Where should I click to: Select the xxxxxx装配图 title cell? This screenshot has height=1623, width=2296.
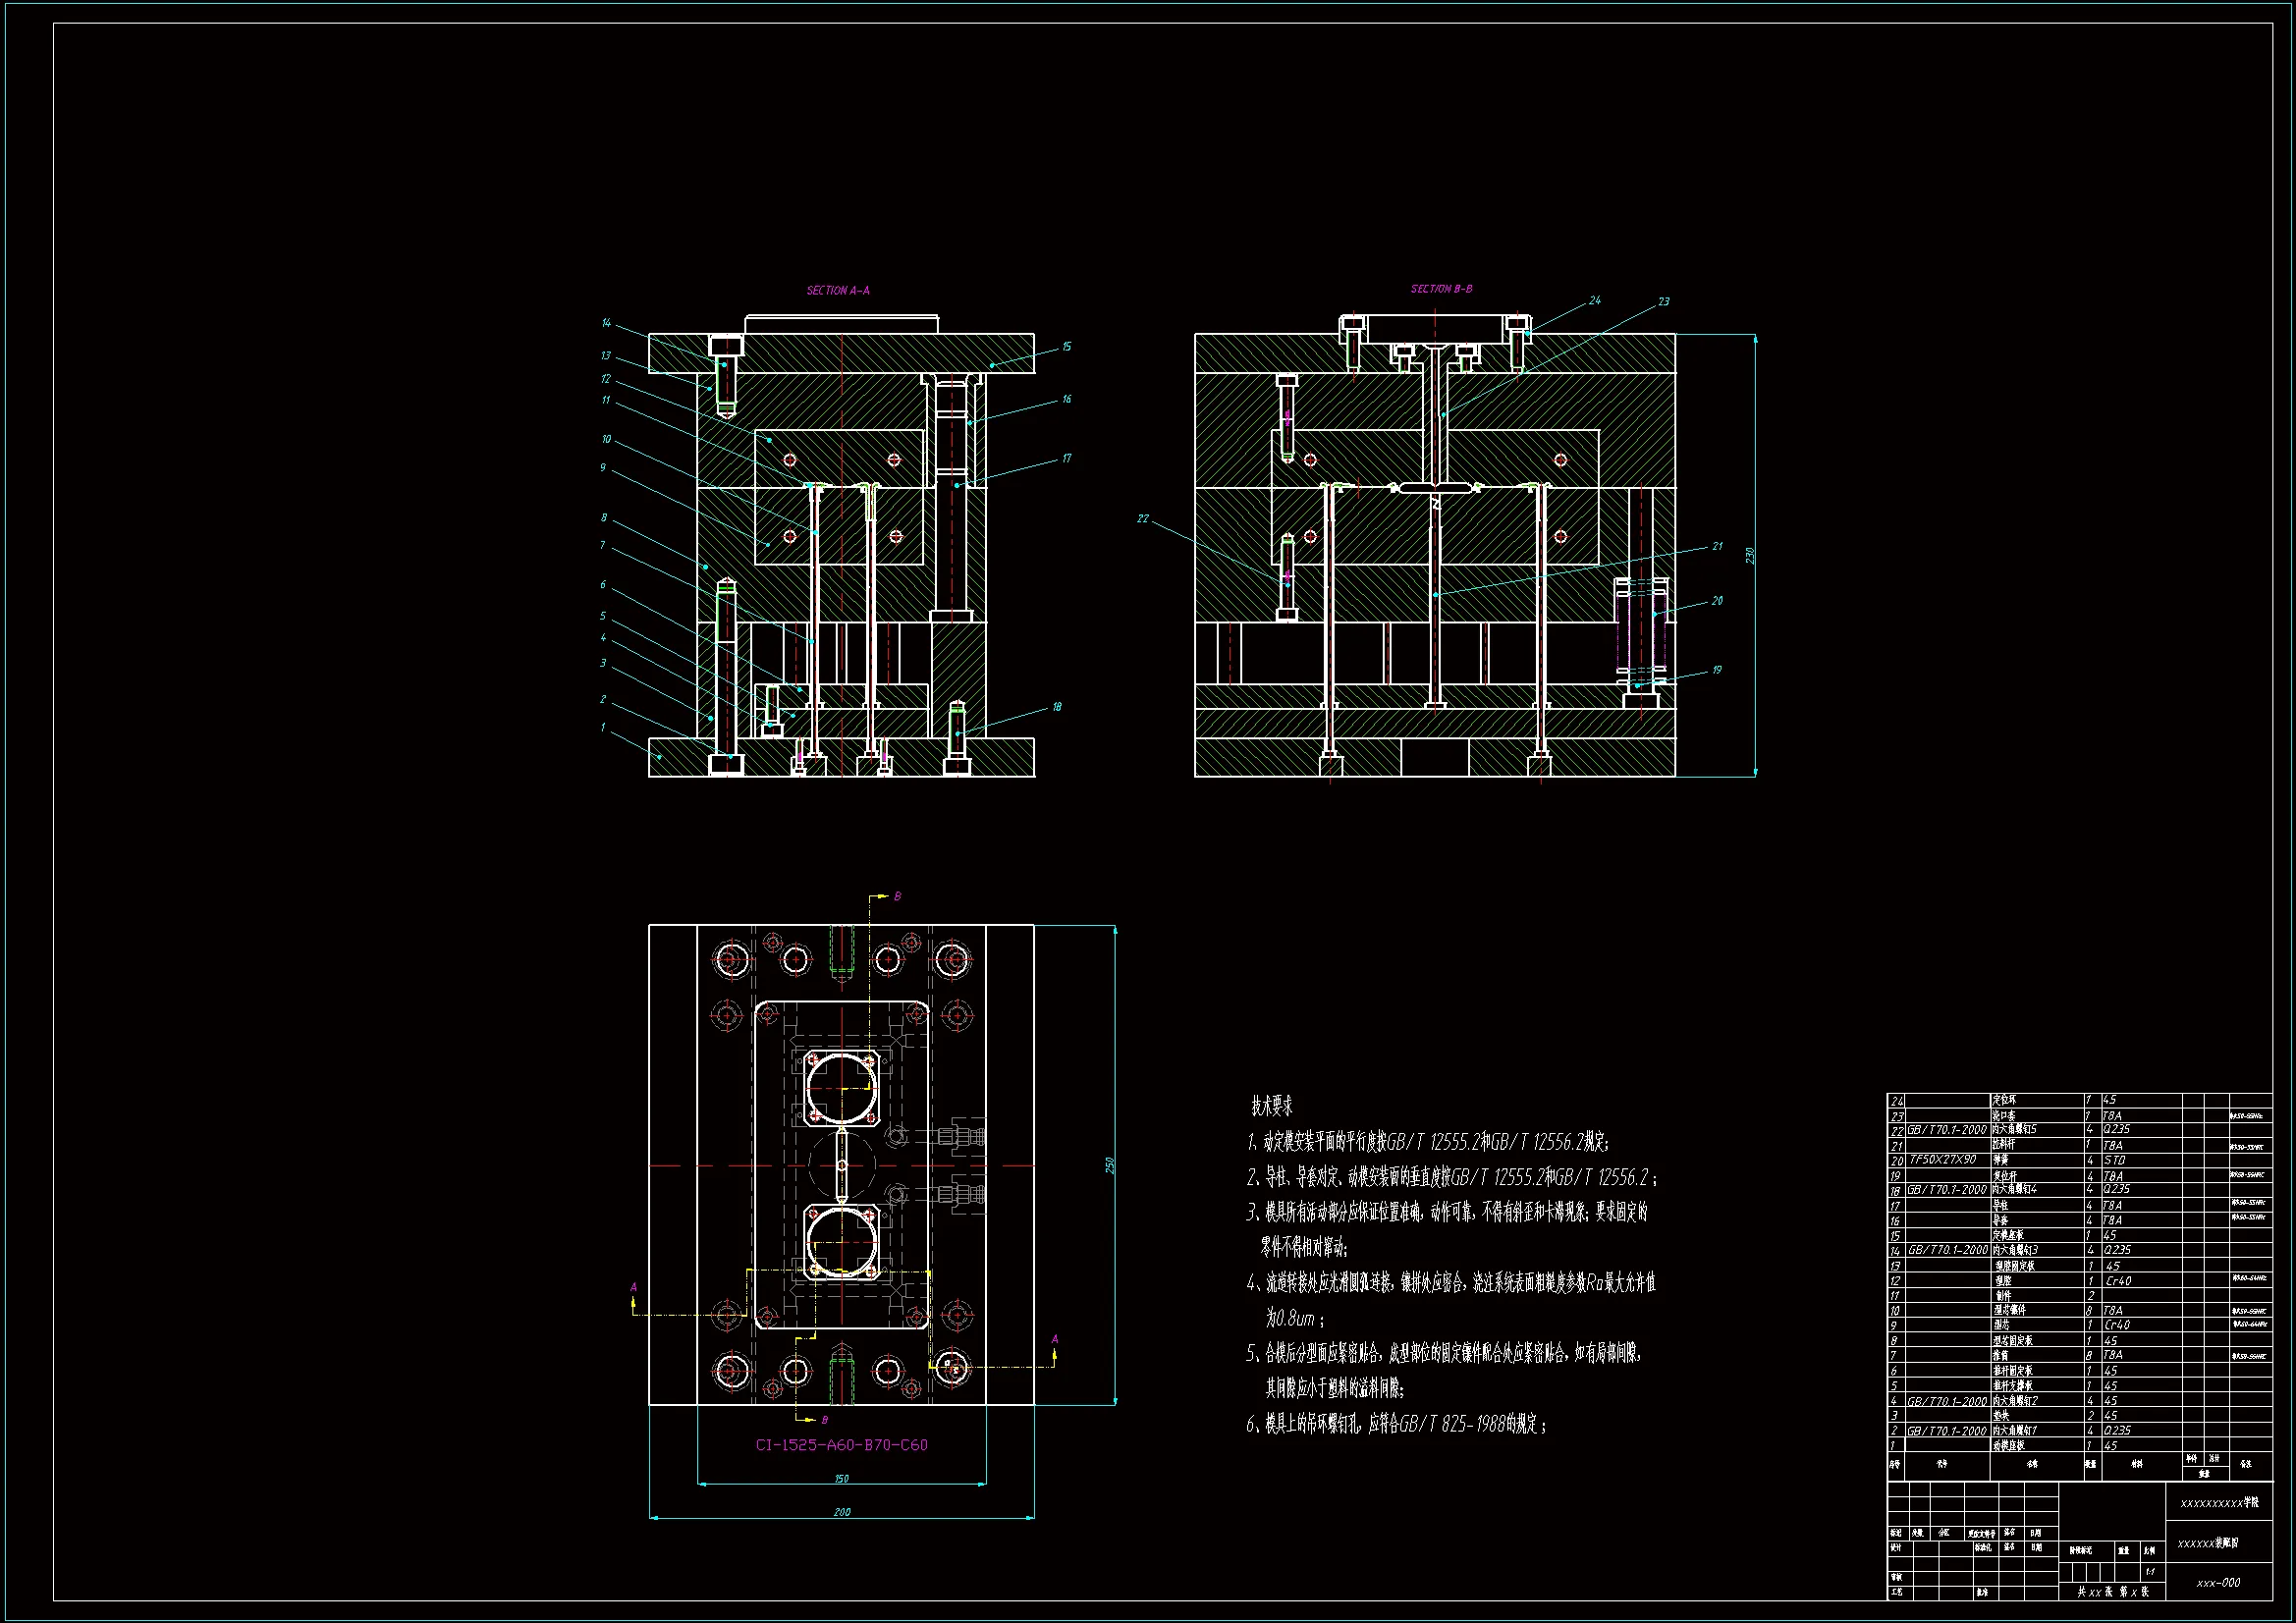tap(2208, 1543)
